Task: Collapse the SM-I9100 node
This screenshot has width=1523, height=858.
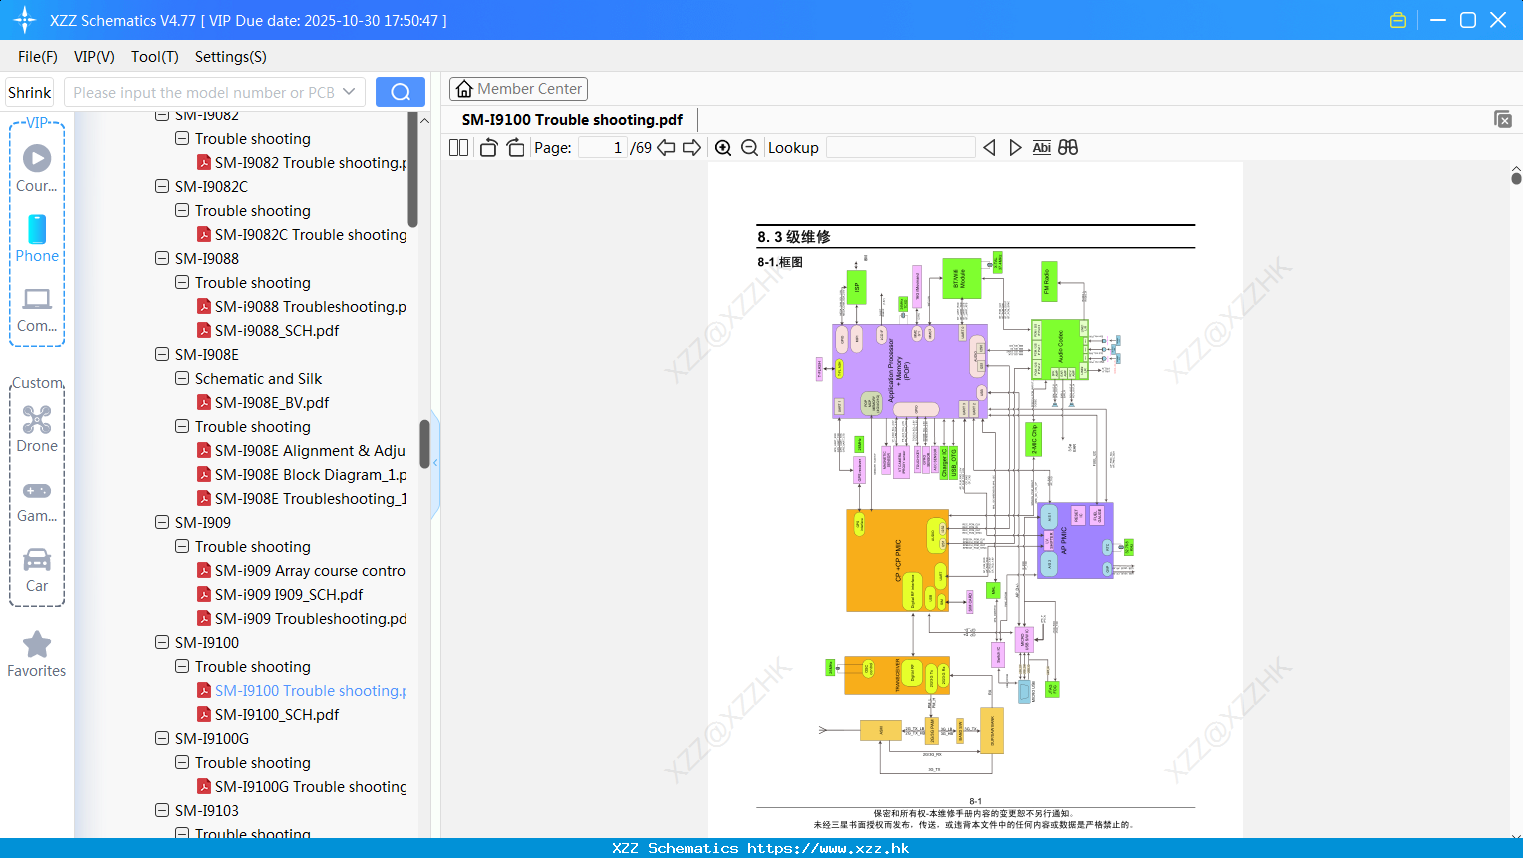Action: (162, 642)
